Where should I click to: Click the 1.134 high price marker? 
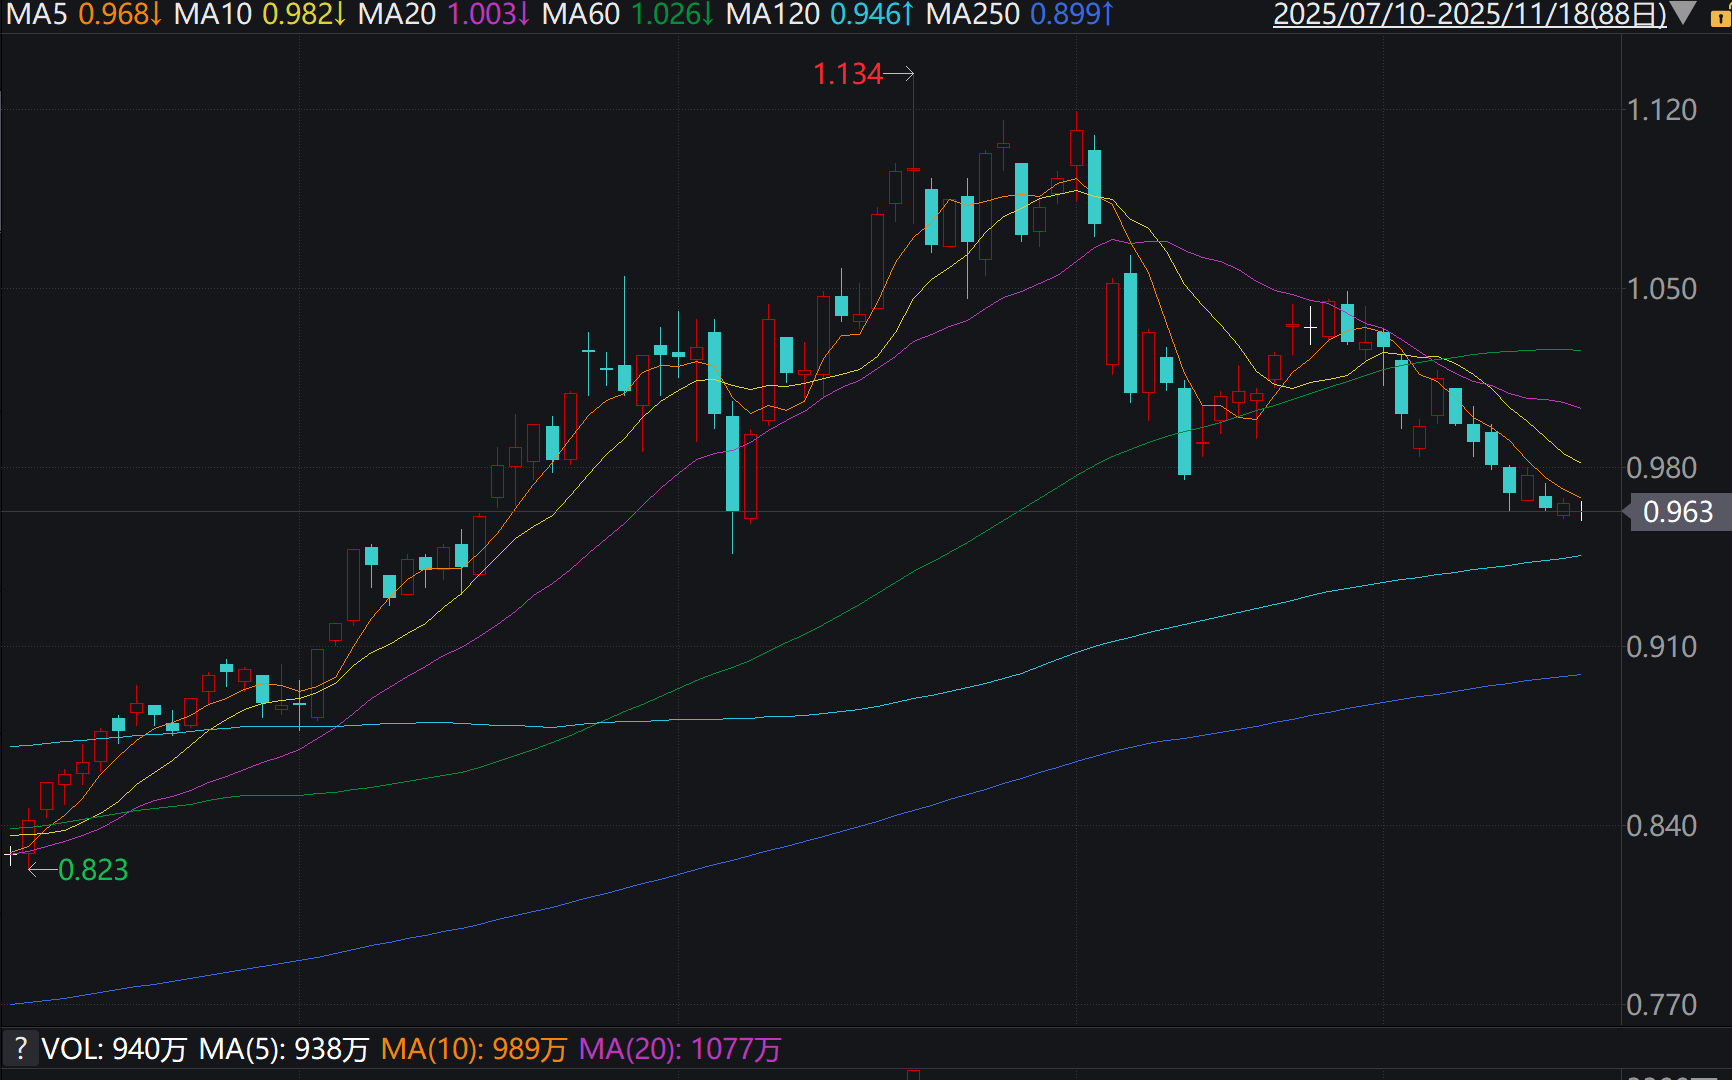[848, 74]
